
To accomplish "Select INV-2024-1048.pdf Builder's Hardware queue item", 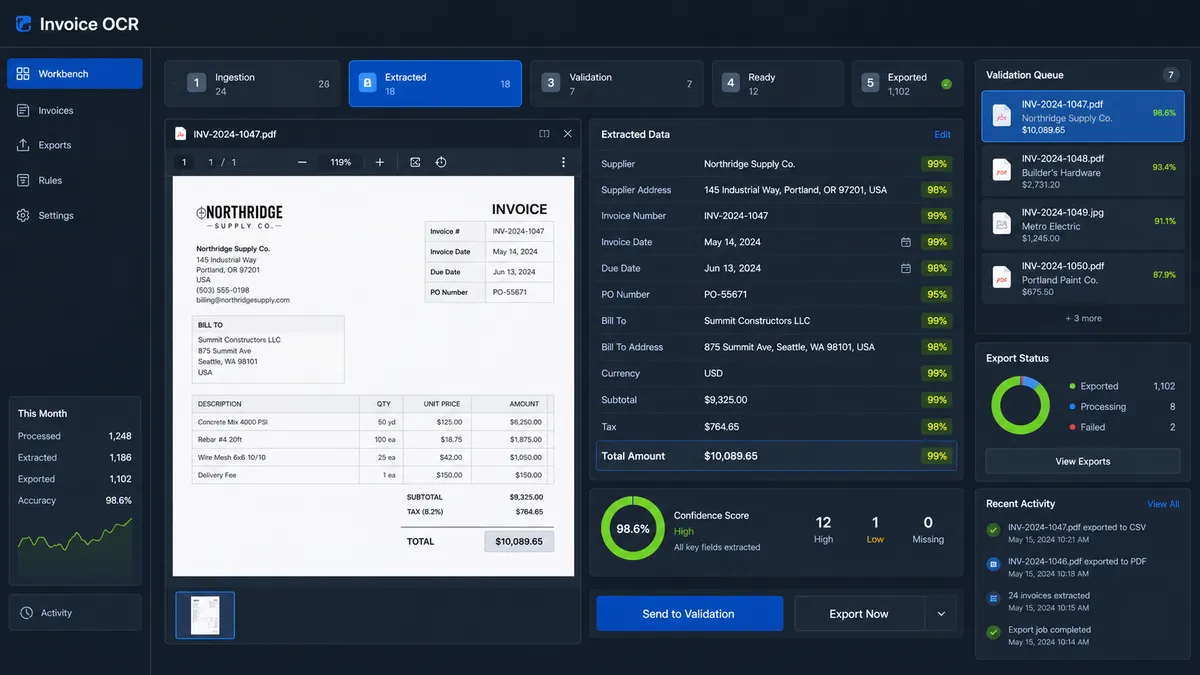I will click(1082, 171).
